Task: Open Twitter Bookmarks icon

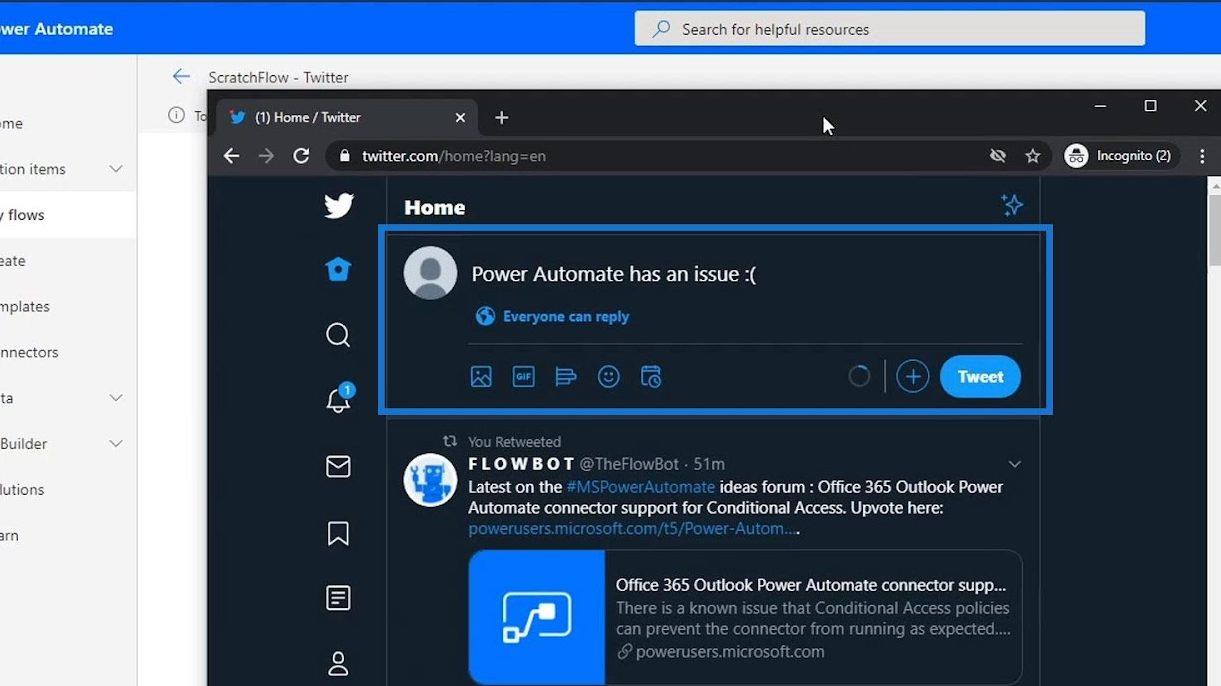Action: [x=338, y=534]
